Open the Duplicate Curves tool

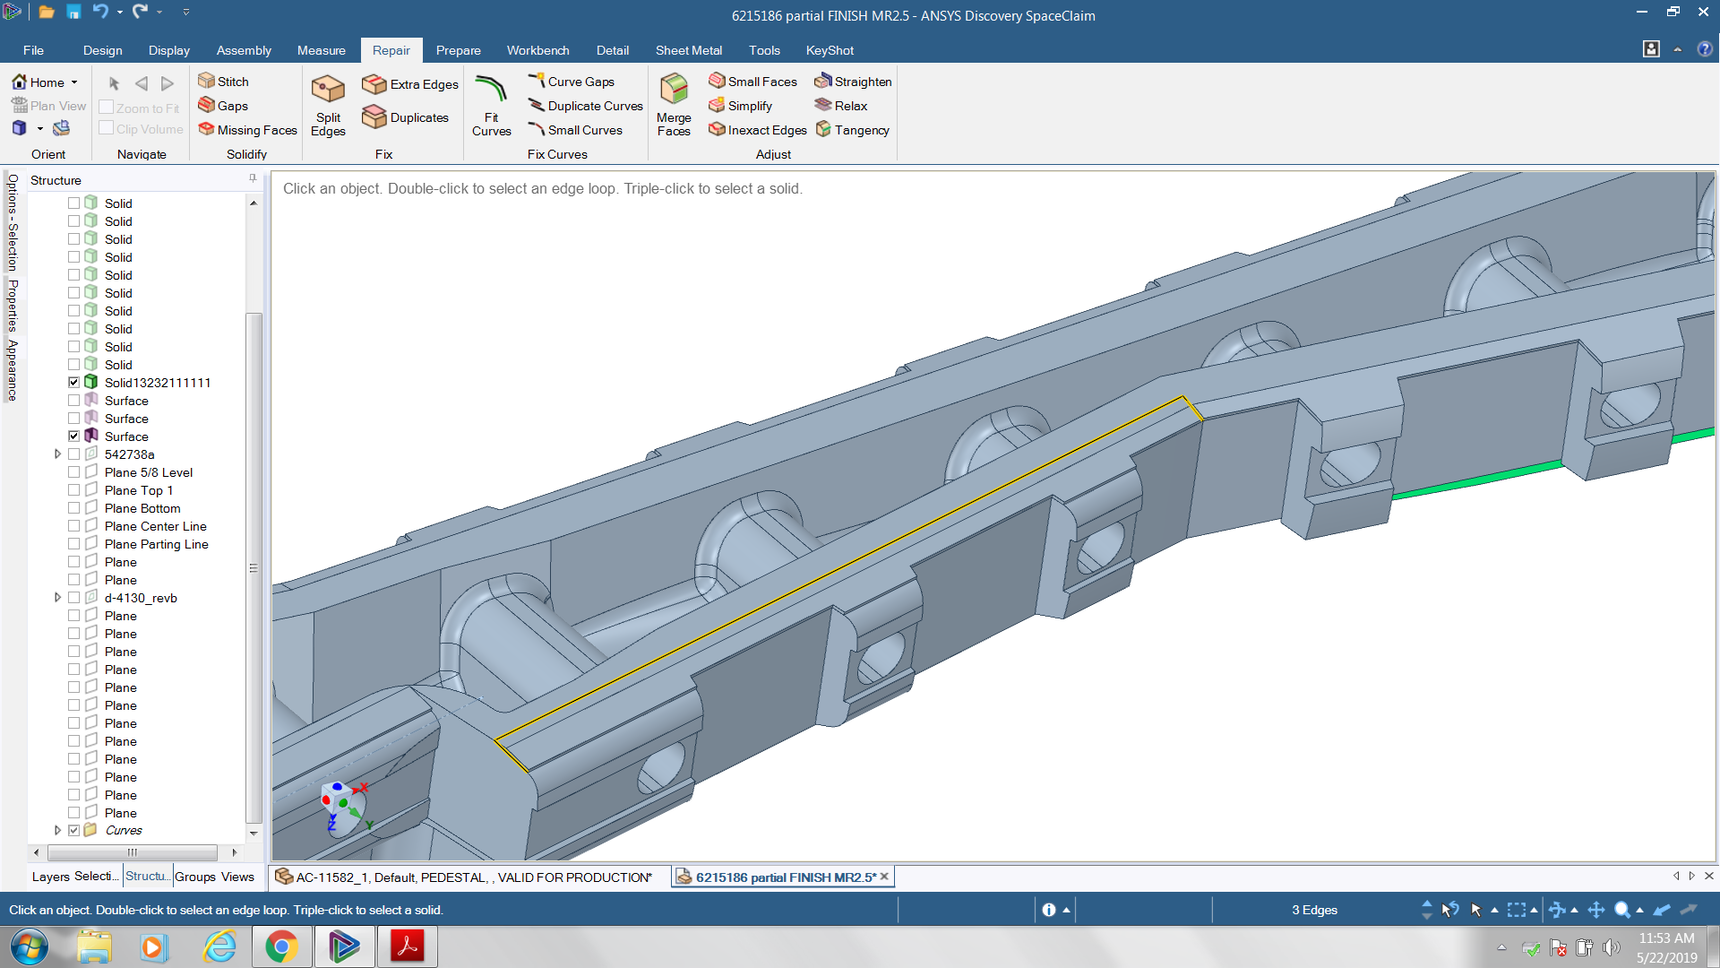585,106
